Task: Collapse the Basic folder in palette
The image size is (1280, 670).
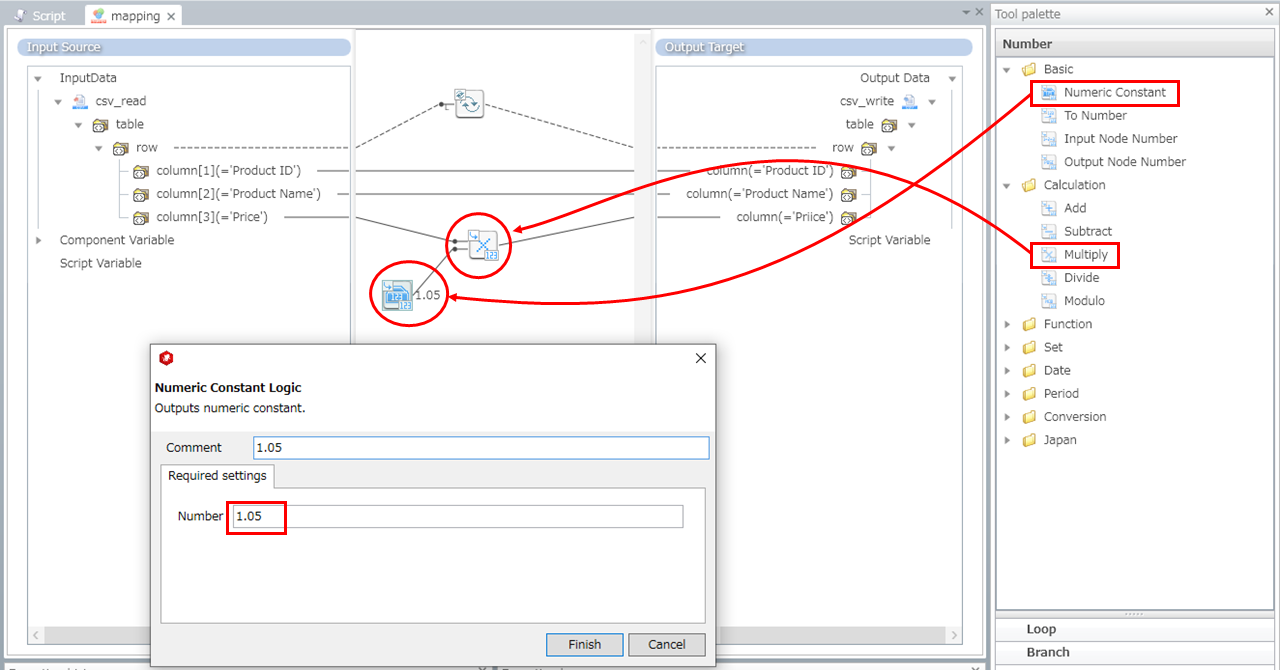Action: (1007, 70)
